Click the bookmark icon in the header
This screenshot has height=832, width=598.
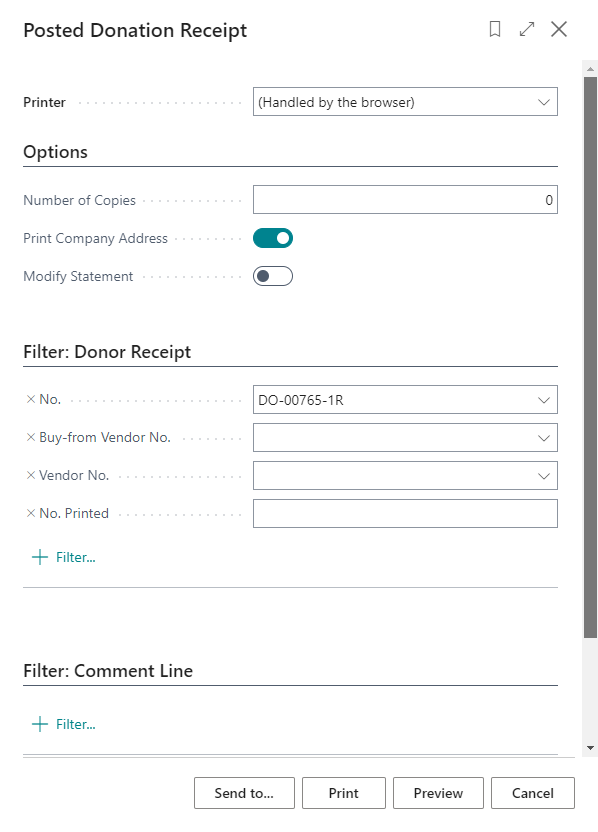[x=495, y=29]
